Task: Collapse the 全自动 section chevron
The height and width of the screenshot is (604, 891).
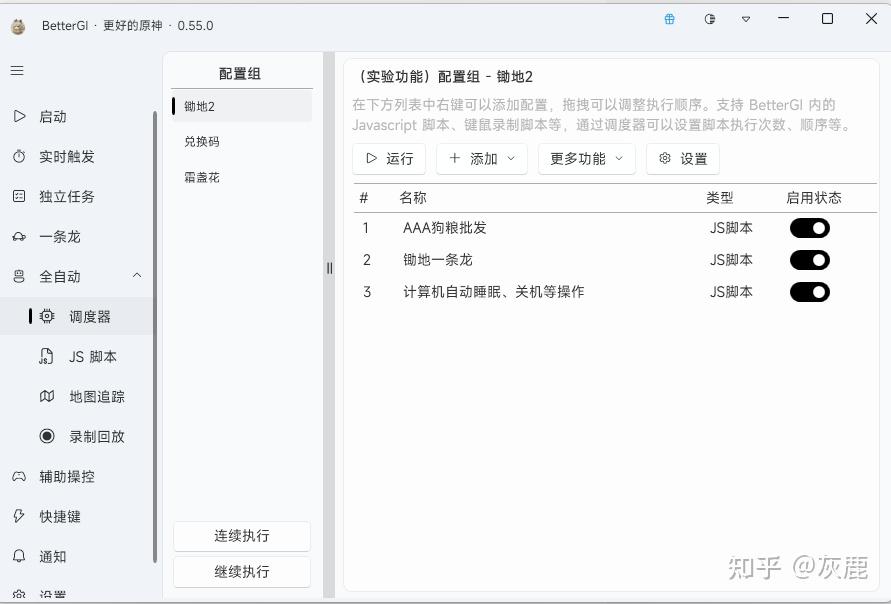Action: pyautogui.click(x=137, y=276)
